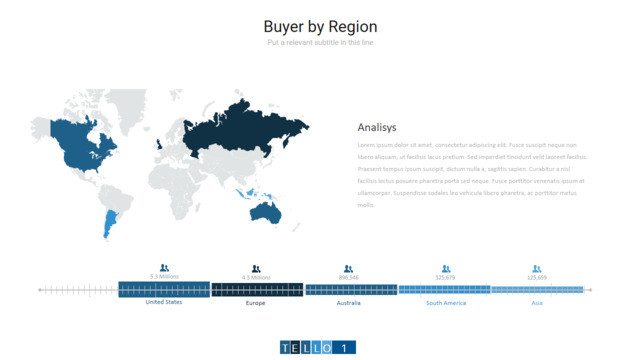Click the Buyer by Region title

click(x=320, y=27)
